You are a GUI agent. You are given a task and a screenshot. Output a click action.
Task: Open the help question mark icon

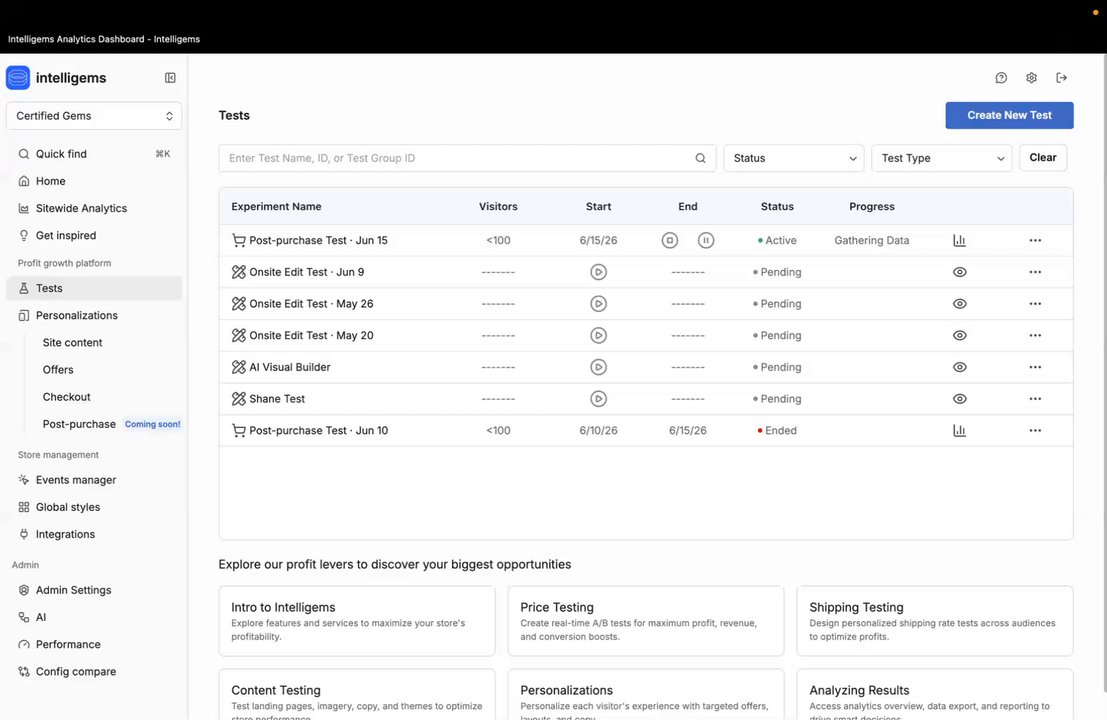pos(1001,78)
